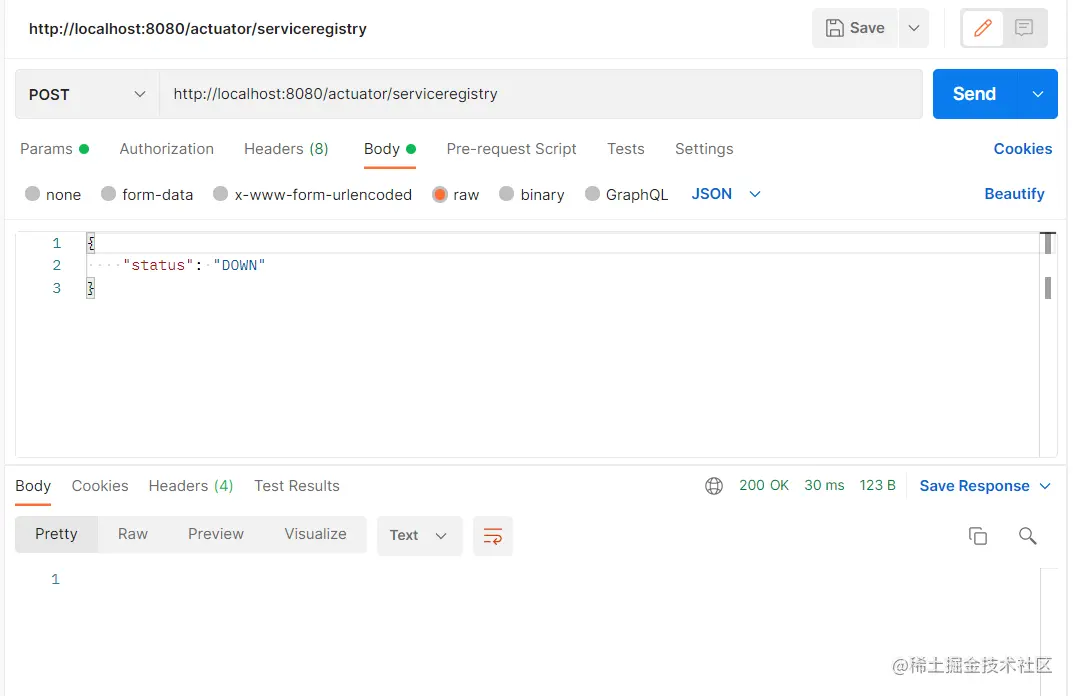Click the 30 ms response time
Image resolution: width=1073 pixels, height=696 pixels.
[x=824, y=485]
